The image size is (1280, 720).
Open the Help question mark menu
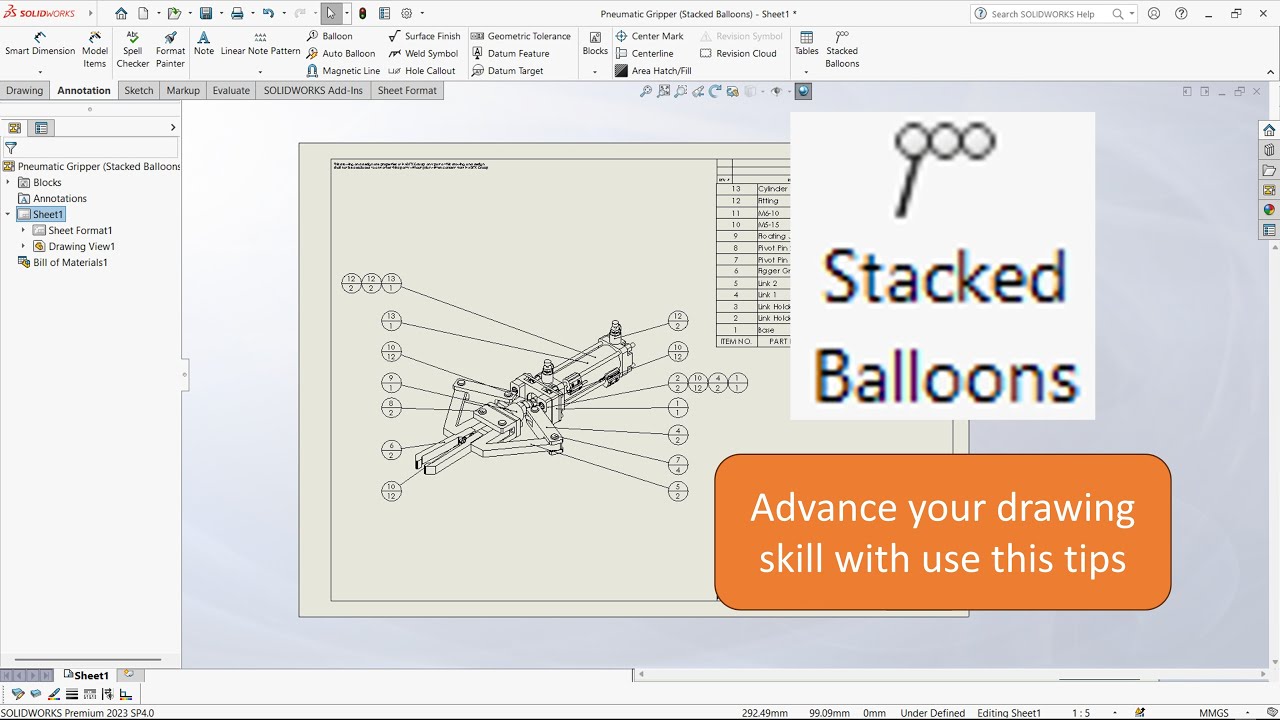point(1182,14)
